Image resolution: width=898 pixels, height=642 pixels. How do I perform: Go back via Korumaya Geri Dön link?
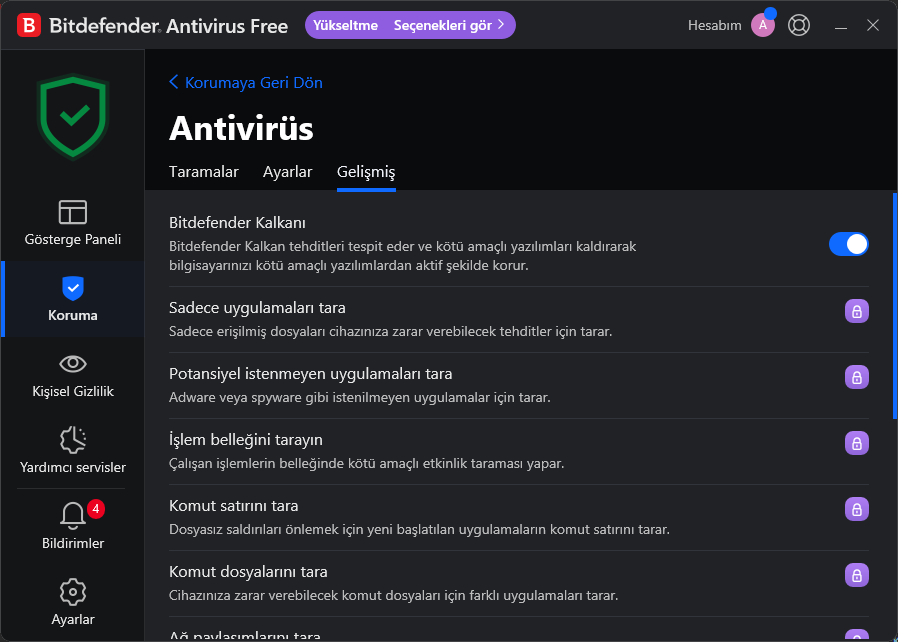tap(246, 82)
